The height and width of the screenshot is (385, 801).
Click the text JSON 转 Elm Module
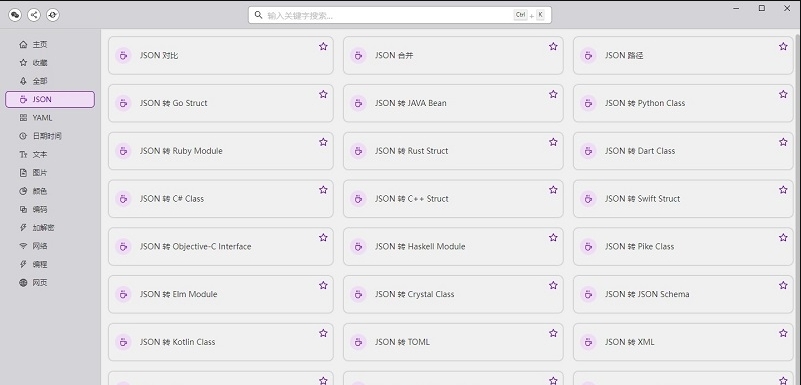[179, 294]
